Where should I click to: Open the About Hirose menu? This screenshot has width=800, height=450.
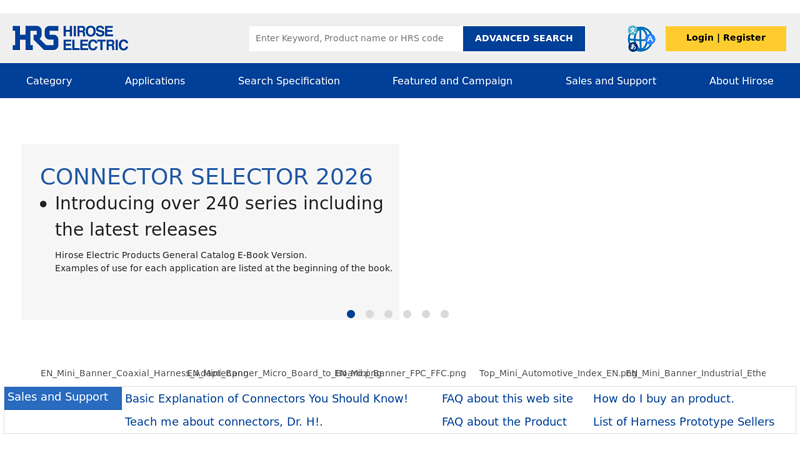tap(741, 81)
